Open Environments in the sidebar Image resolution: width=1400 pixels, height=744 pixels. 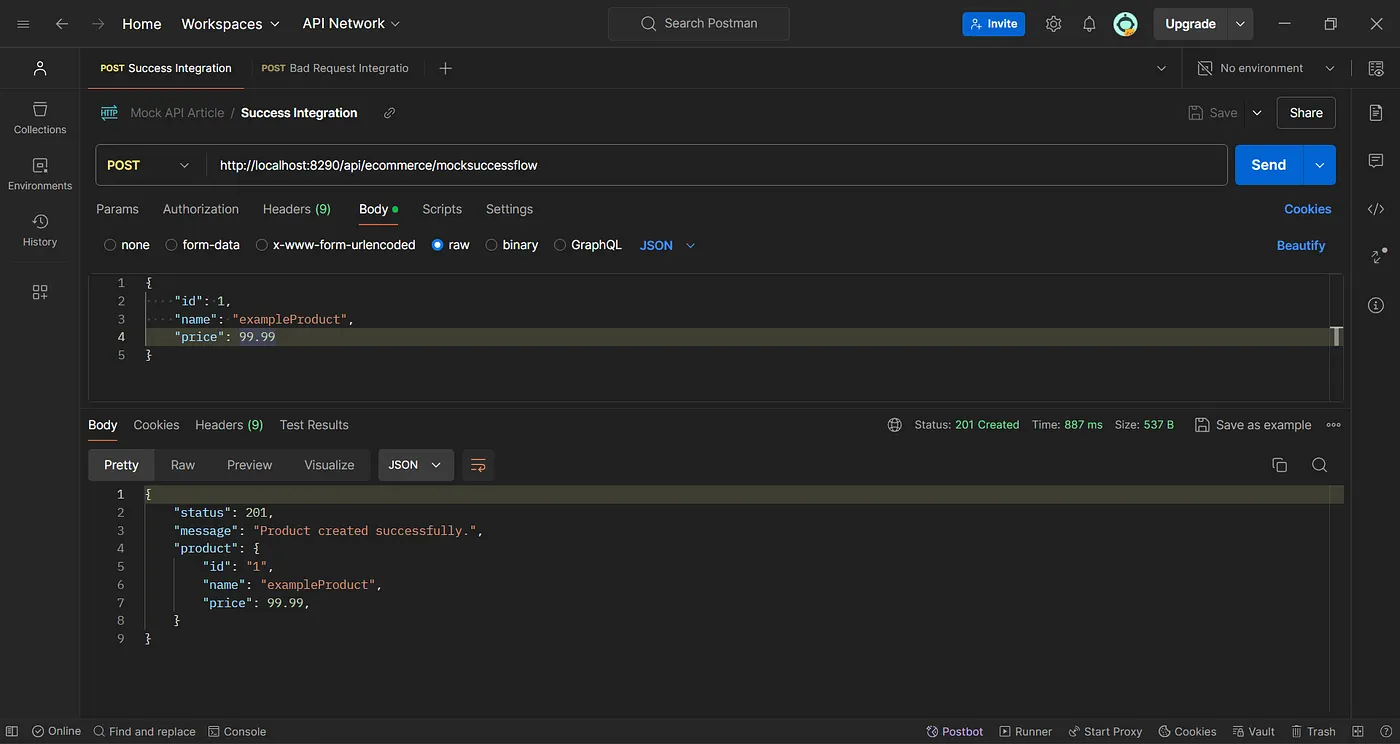click(x=40, y=174)
